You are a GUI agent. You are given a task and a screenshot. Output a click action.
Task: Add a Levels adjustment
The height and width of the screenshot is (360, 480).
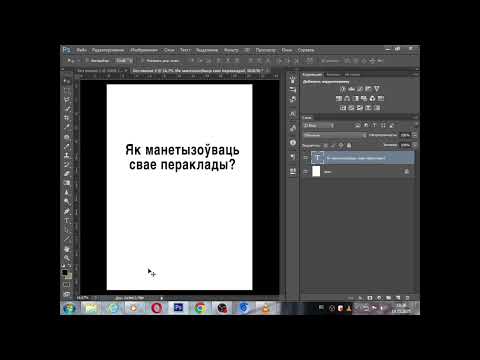pos(351,89)
